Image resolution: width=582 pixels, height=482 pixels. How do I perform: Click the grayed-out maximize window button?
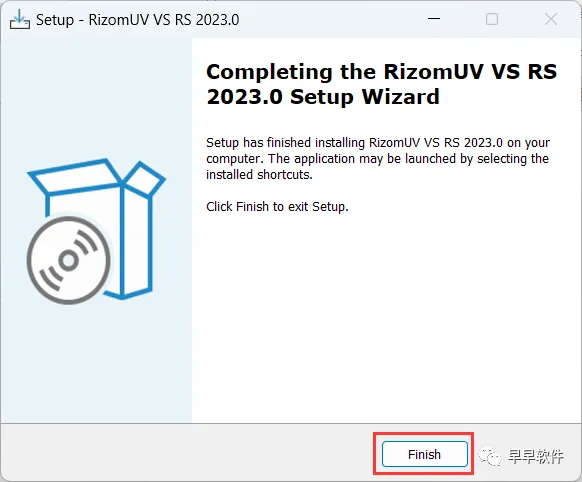point(492,19)
